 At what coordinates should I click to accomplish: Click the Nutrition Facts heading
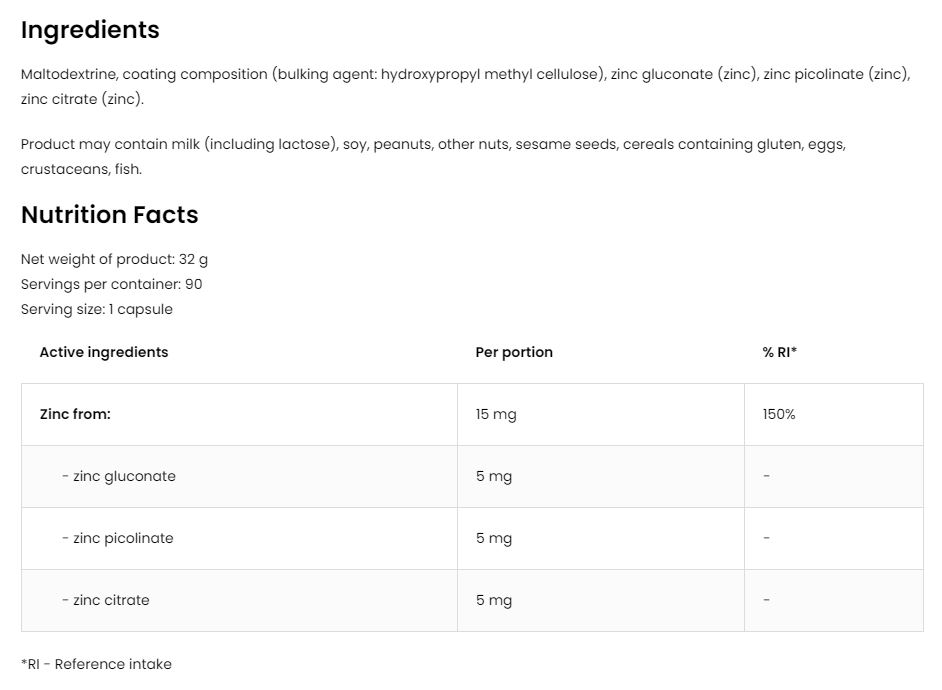pyautogui.click(x=110, y=215)
